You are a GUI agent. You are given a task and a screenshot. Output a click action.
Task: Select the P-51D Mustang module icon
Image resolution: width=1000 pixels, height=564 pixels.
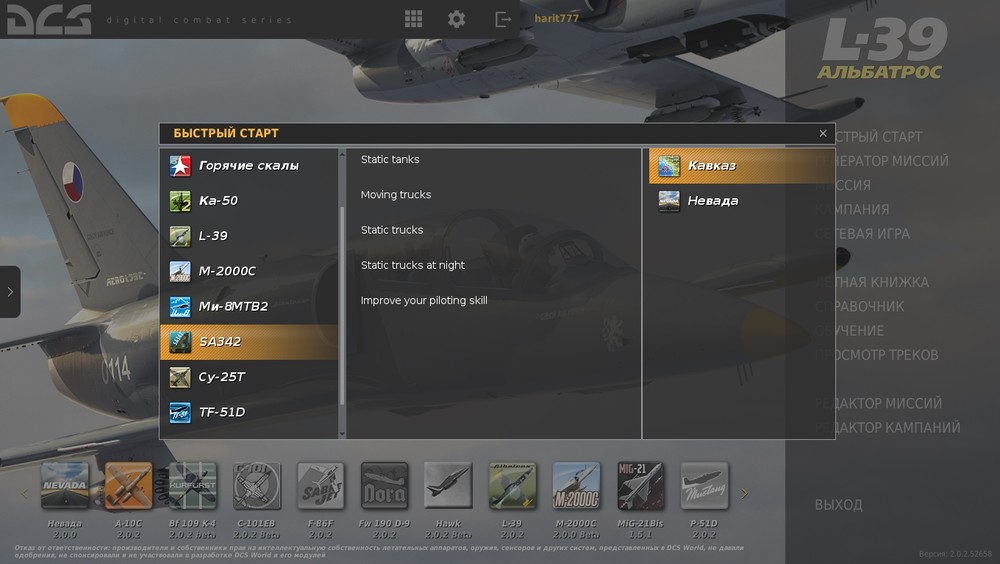[704, 486]
